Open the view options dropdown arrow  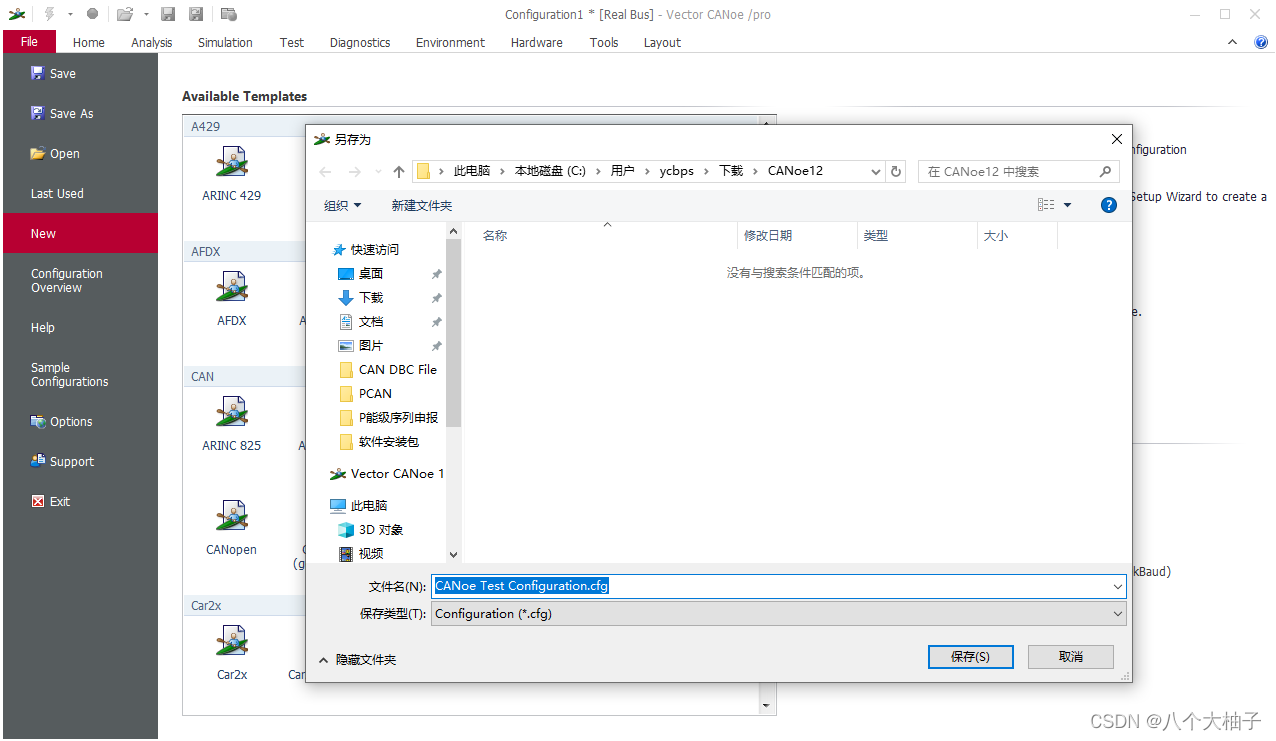pyautogui.click(x=1067, y=205)
